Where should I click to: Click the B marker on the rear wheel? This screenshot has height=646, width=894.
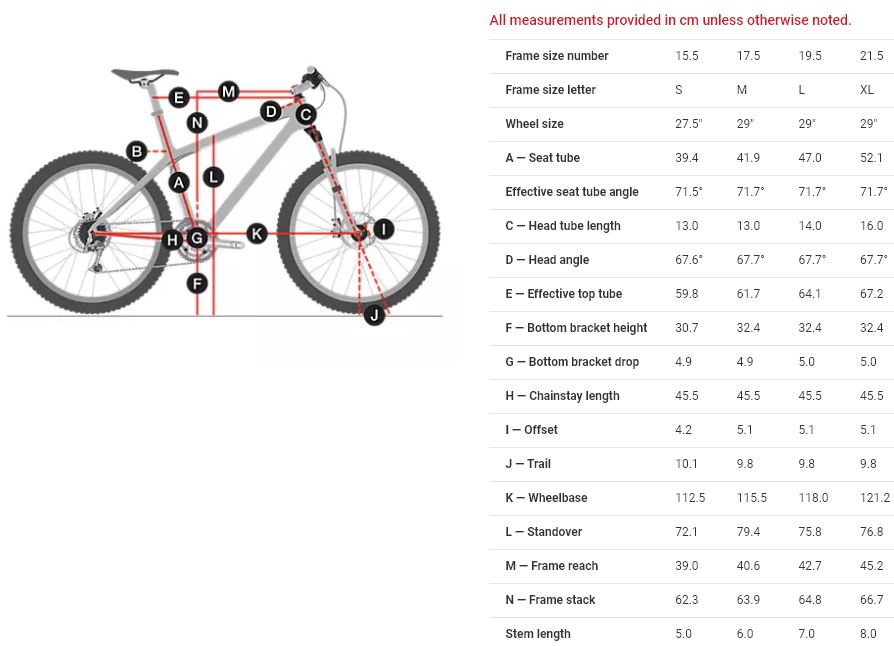pos(137,152)
